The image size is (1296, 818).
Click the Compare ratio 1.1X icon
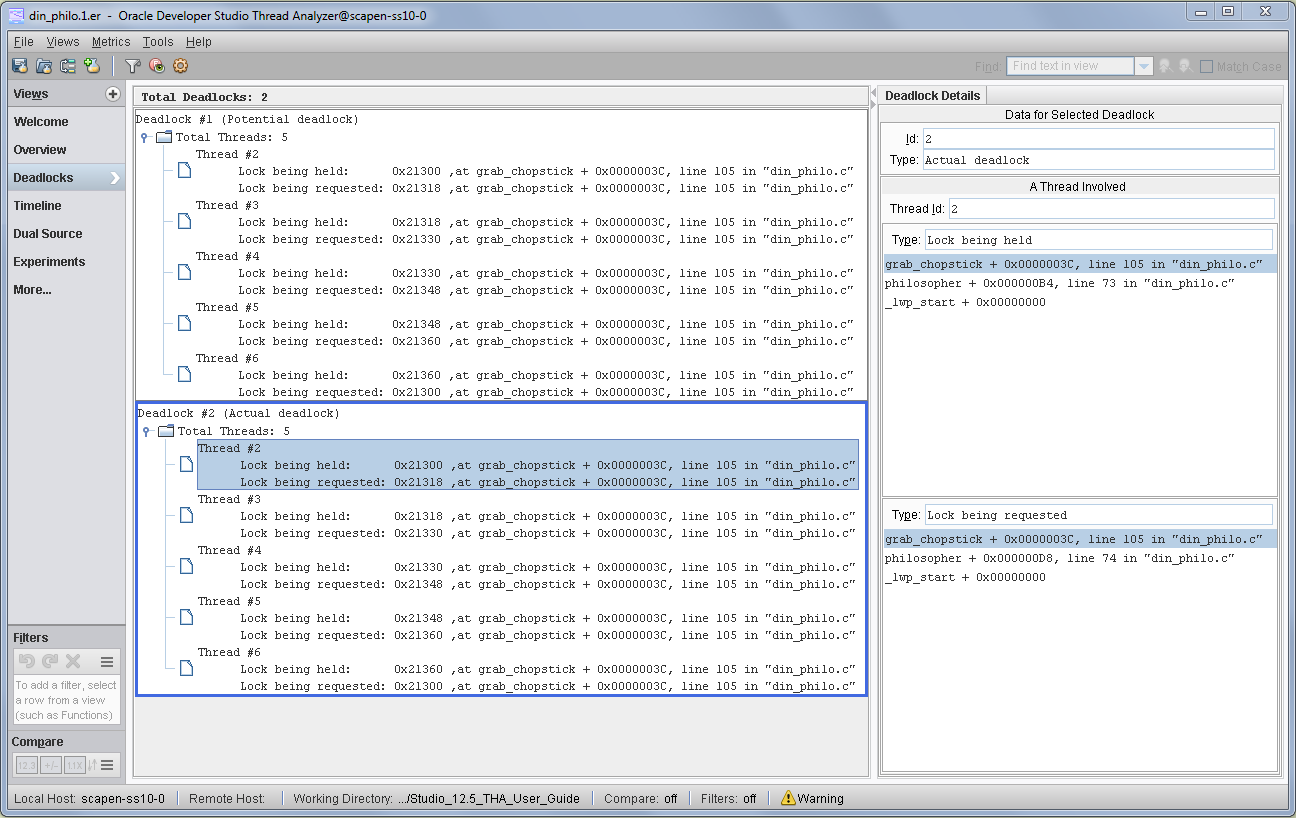point(75,765)
